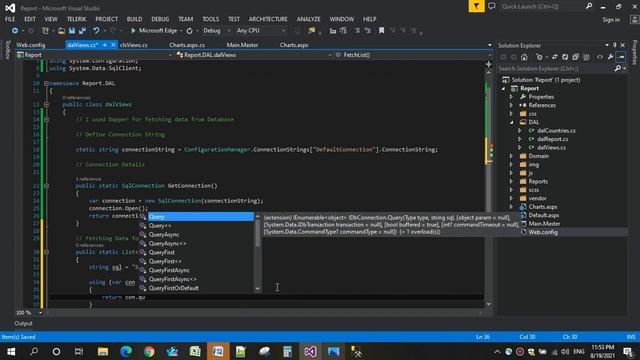Open the Toolbox side tab
This screenshot has width=640, height=360.
coord(7,50)
